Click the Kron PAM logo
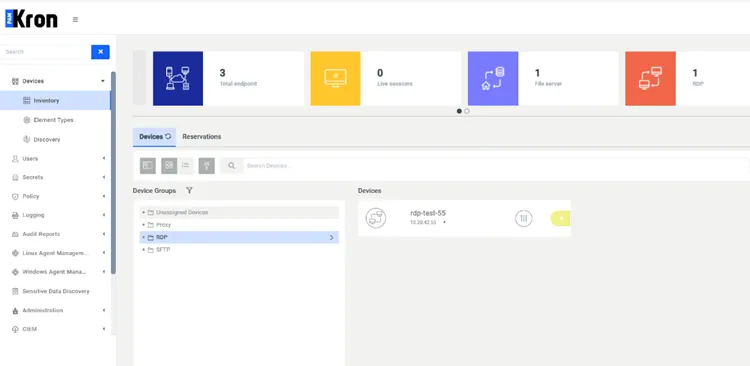The height and width of the screenshot is (366, 750). 32,19
